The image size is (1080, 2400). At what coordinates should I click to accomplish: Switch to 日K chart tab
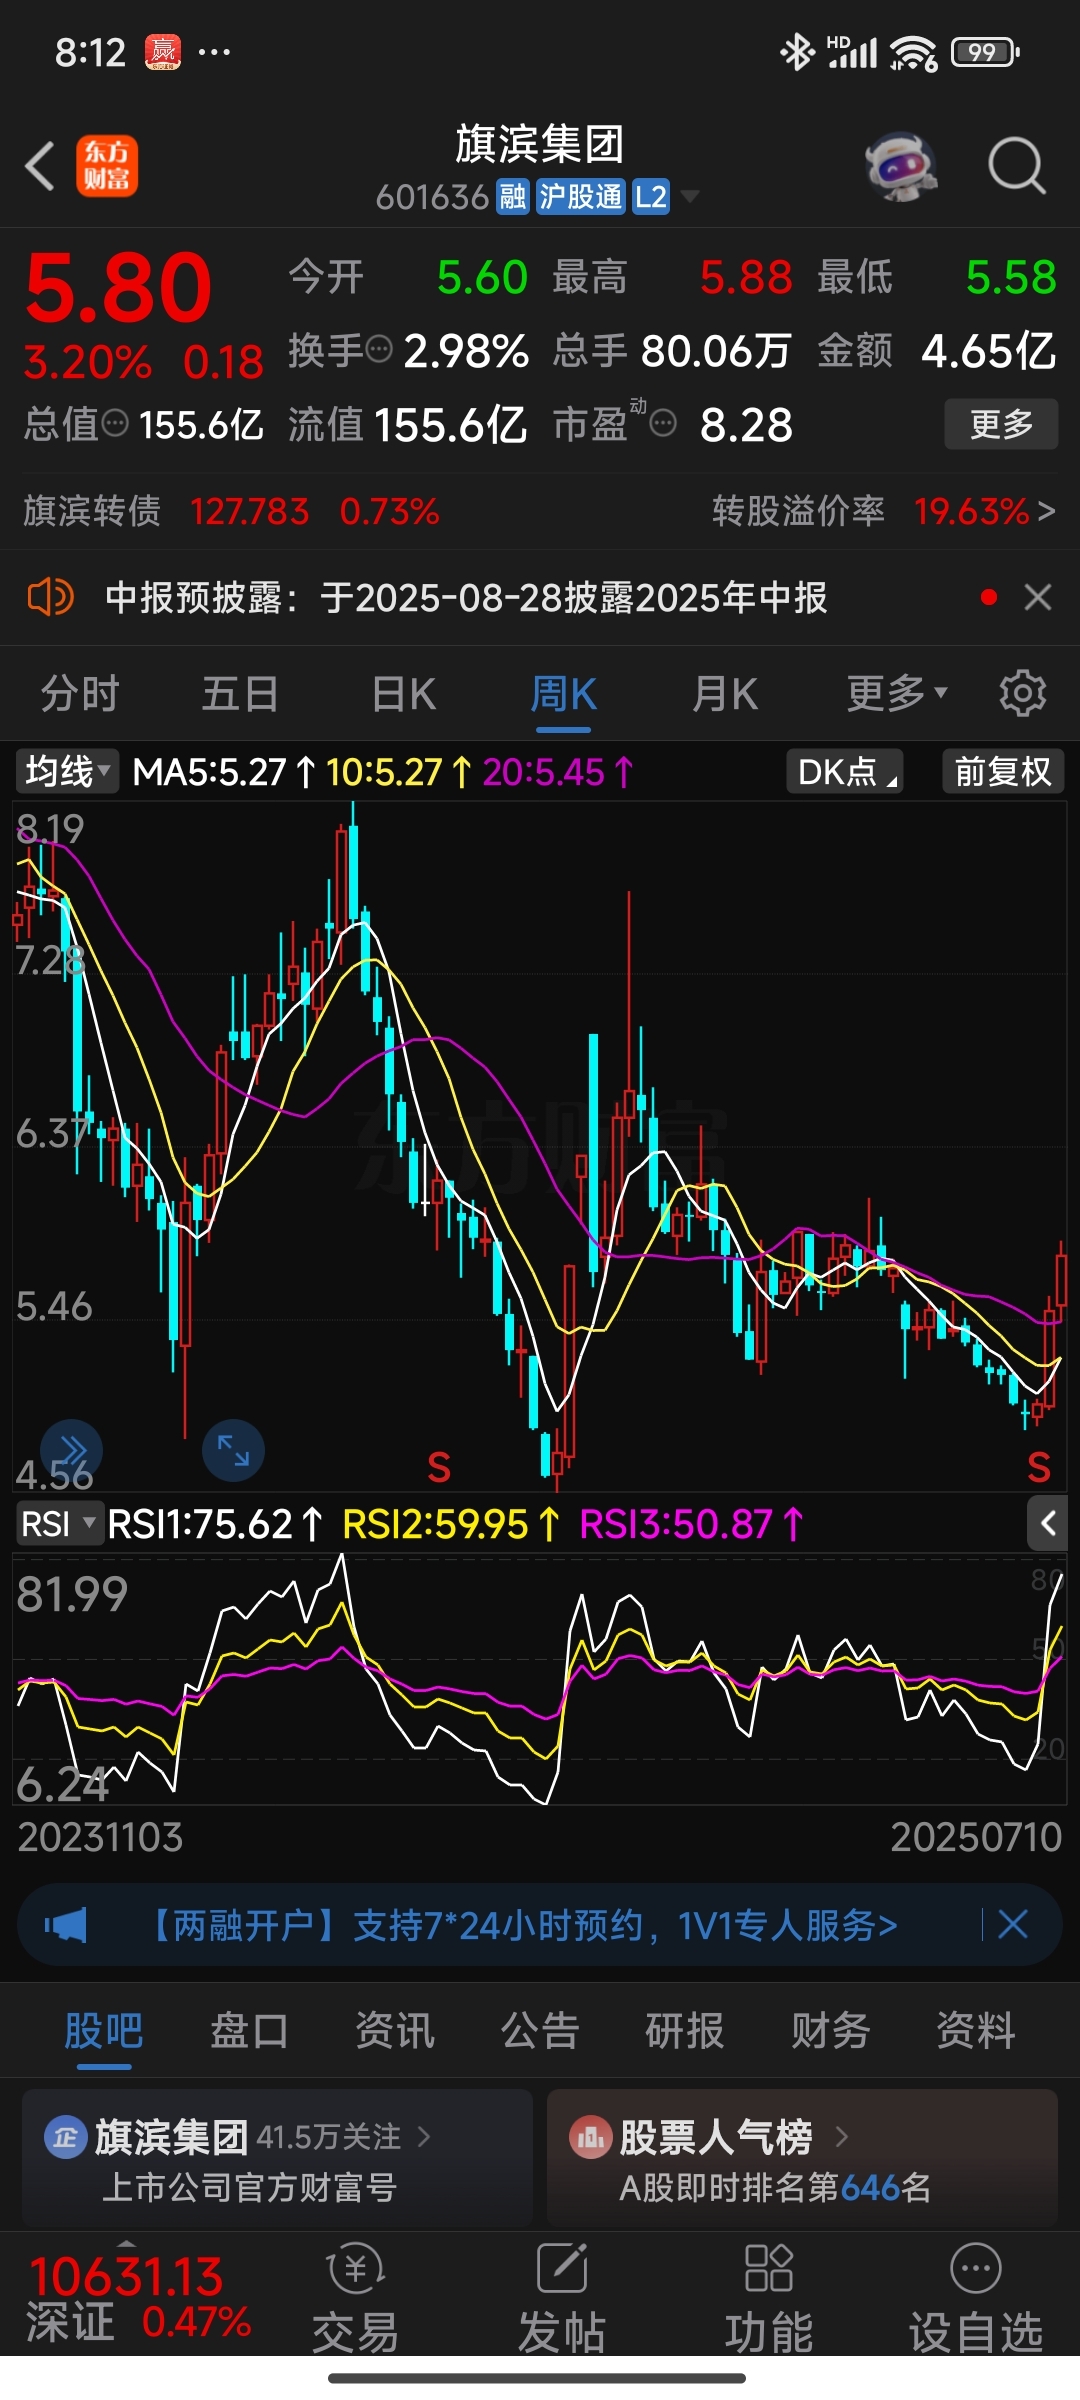(403, 693)
